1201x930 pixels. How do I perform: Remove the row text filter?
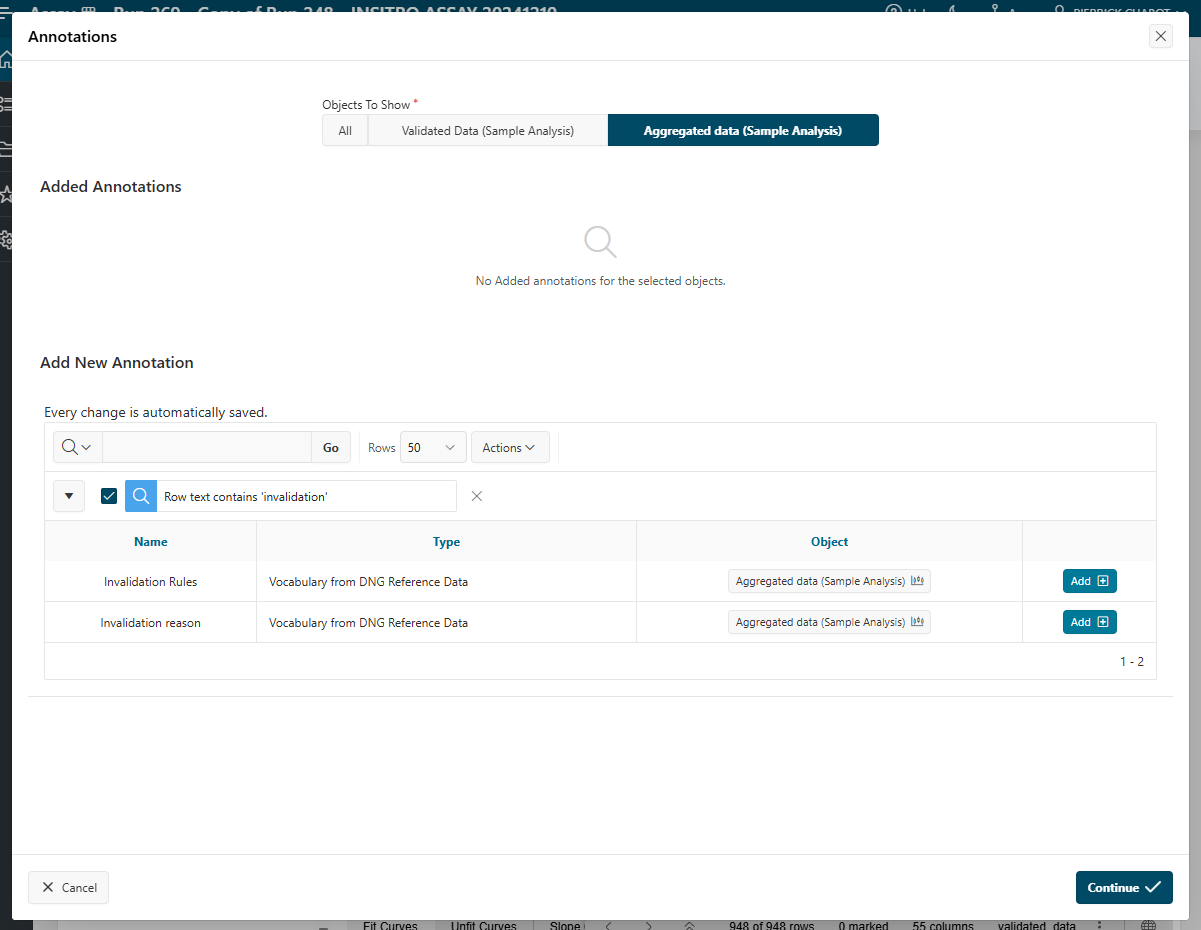[477, 496]
